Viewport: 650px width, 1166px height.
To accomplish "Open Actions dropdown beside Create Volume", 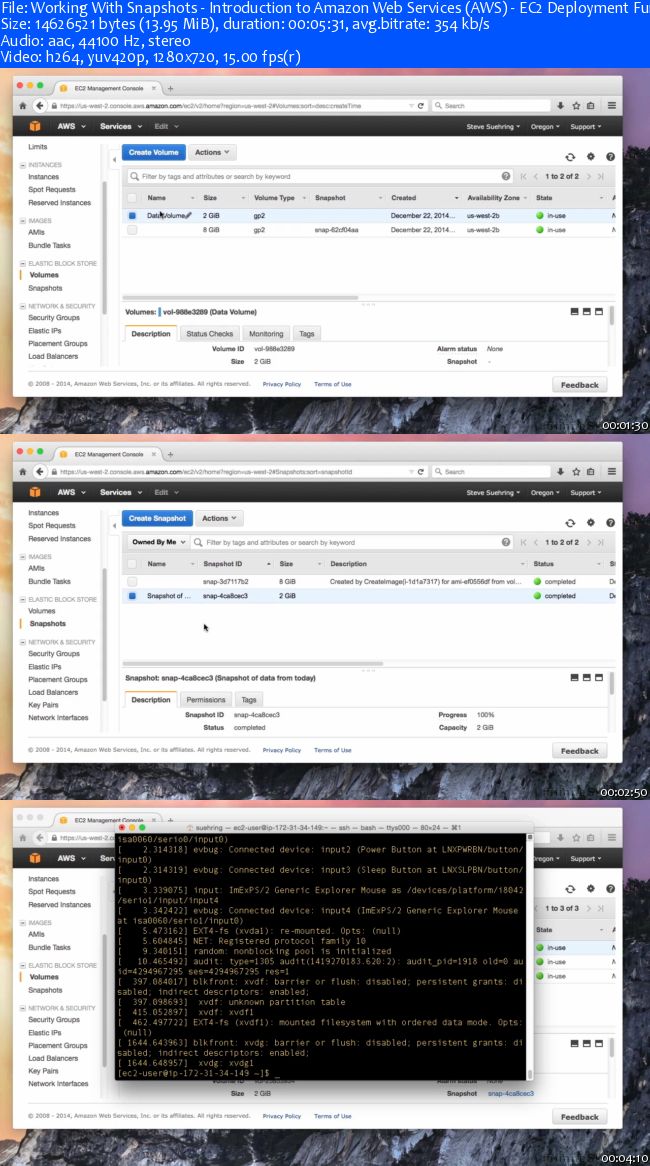I will coord(212,152).
